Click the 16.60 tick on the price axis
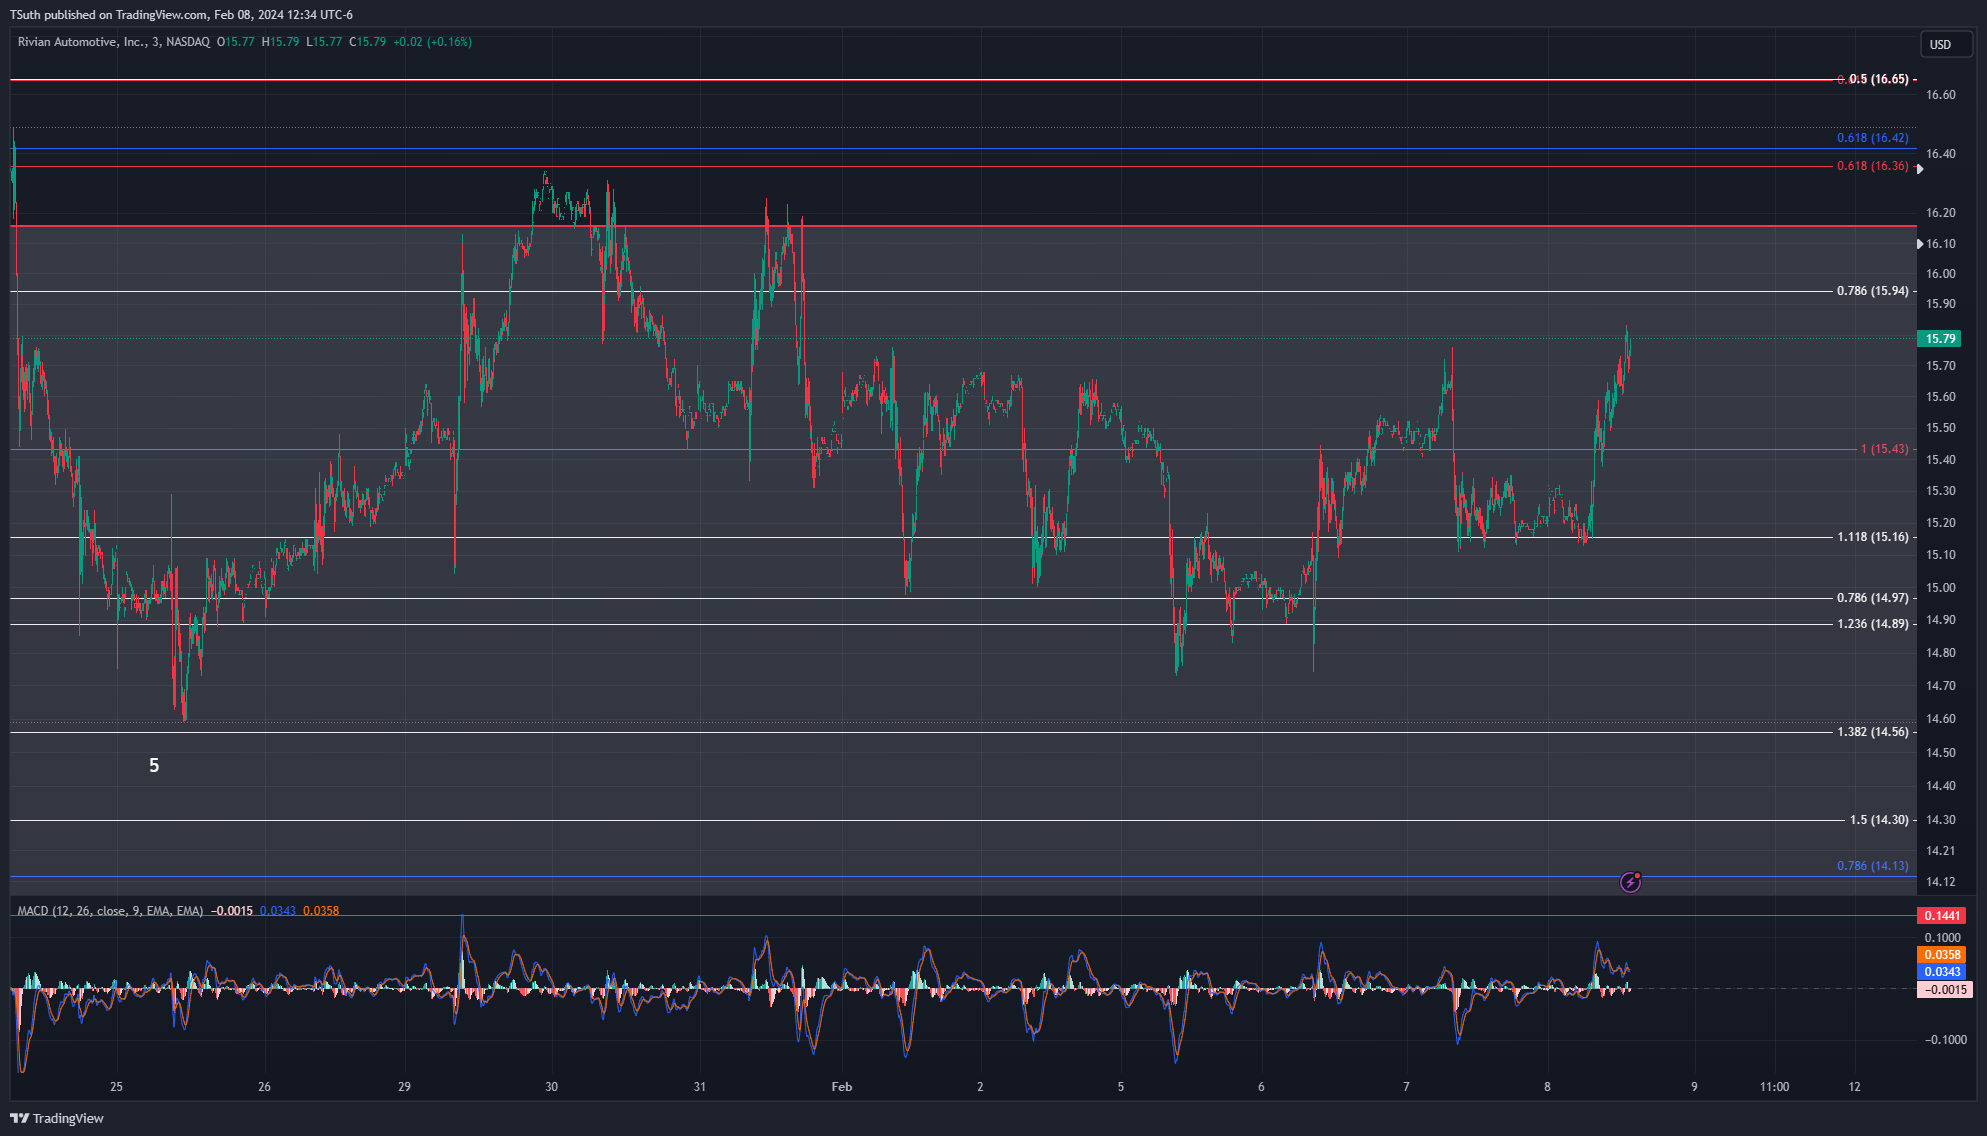Screen dimensions: 1987x1136 (x=1941, y=95)
